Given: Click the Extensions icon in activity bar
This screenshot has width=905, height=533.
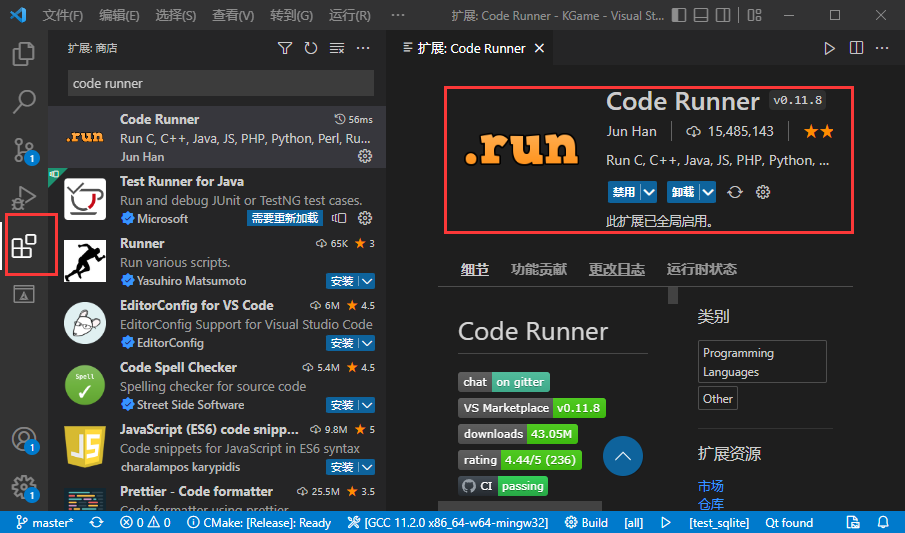Looking at the screenshot, I should (23, 246).
